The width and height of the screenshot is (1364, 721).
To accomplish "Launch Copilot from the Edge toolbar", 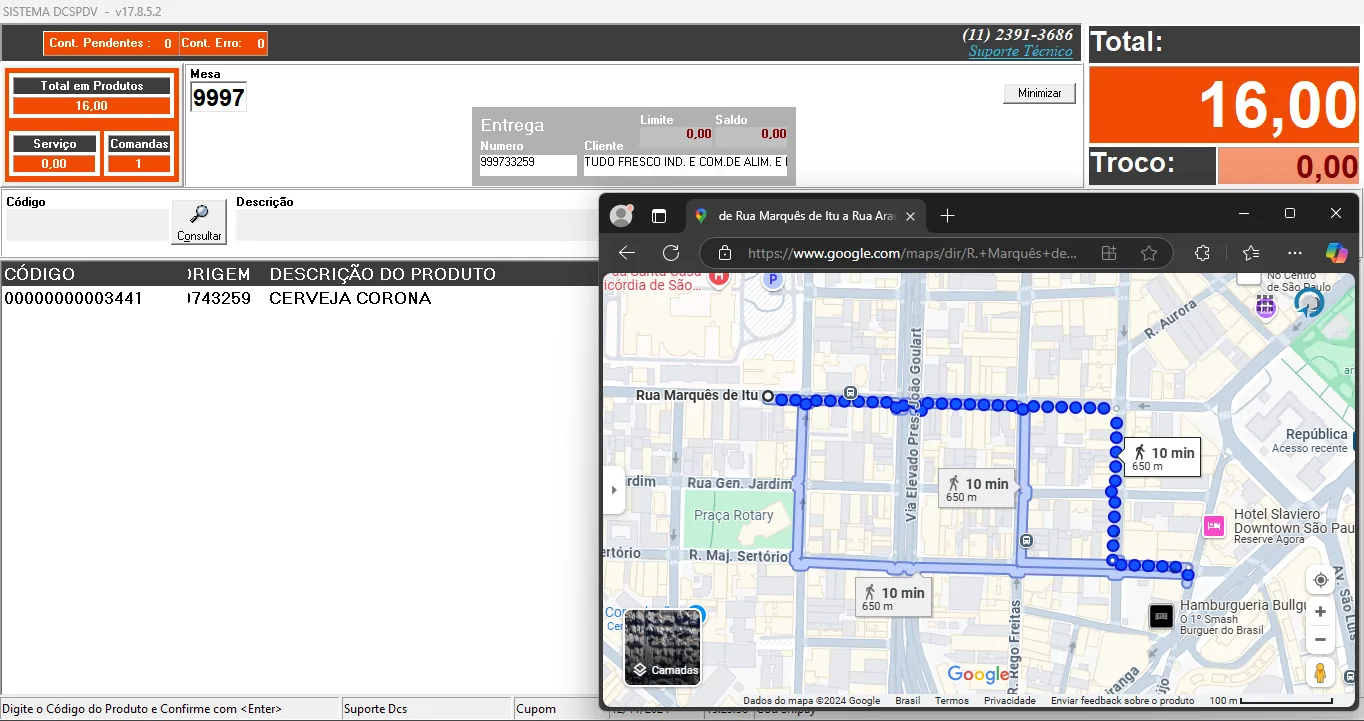I will pyautogui.click(x=1337, y=253).
